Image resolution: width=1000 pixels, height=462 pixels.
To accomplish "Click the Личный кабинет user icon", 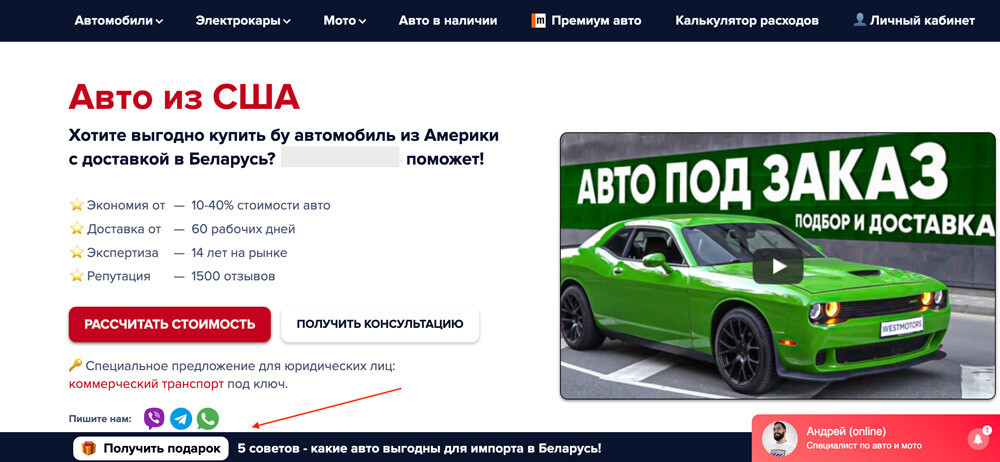I will pyautogui.click(x=860, y=20).
